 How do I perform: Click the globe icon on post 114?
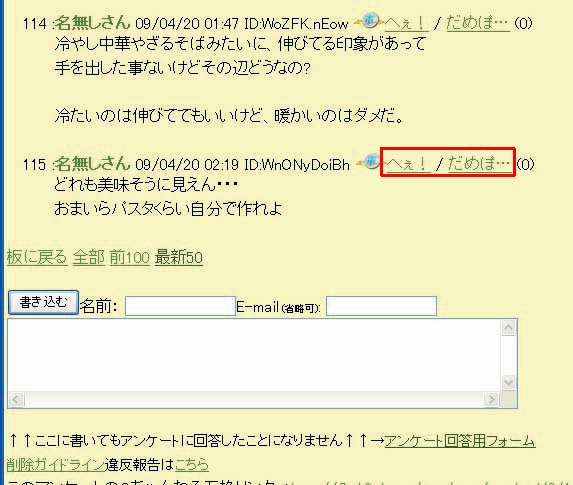coord(369,21)
